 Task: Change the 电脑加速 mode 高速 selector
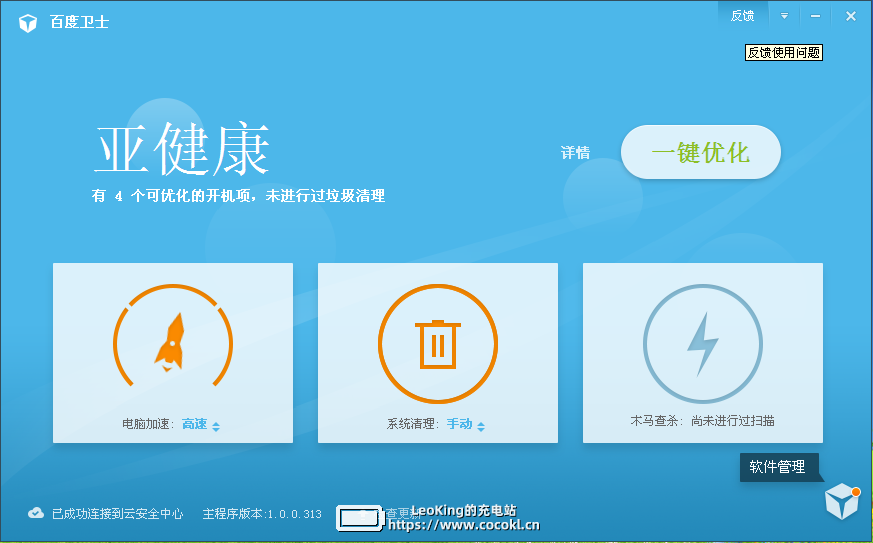(200, 424)
